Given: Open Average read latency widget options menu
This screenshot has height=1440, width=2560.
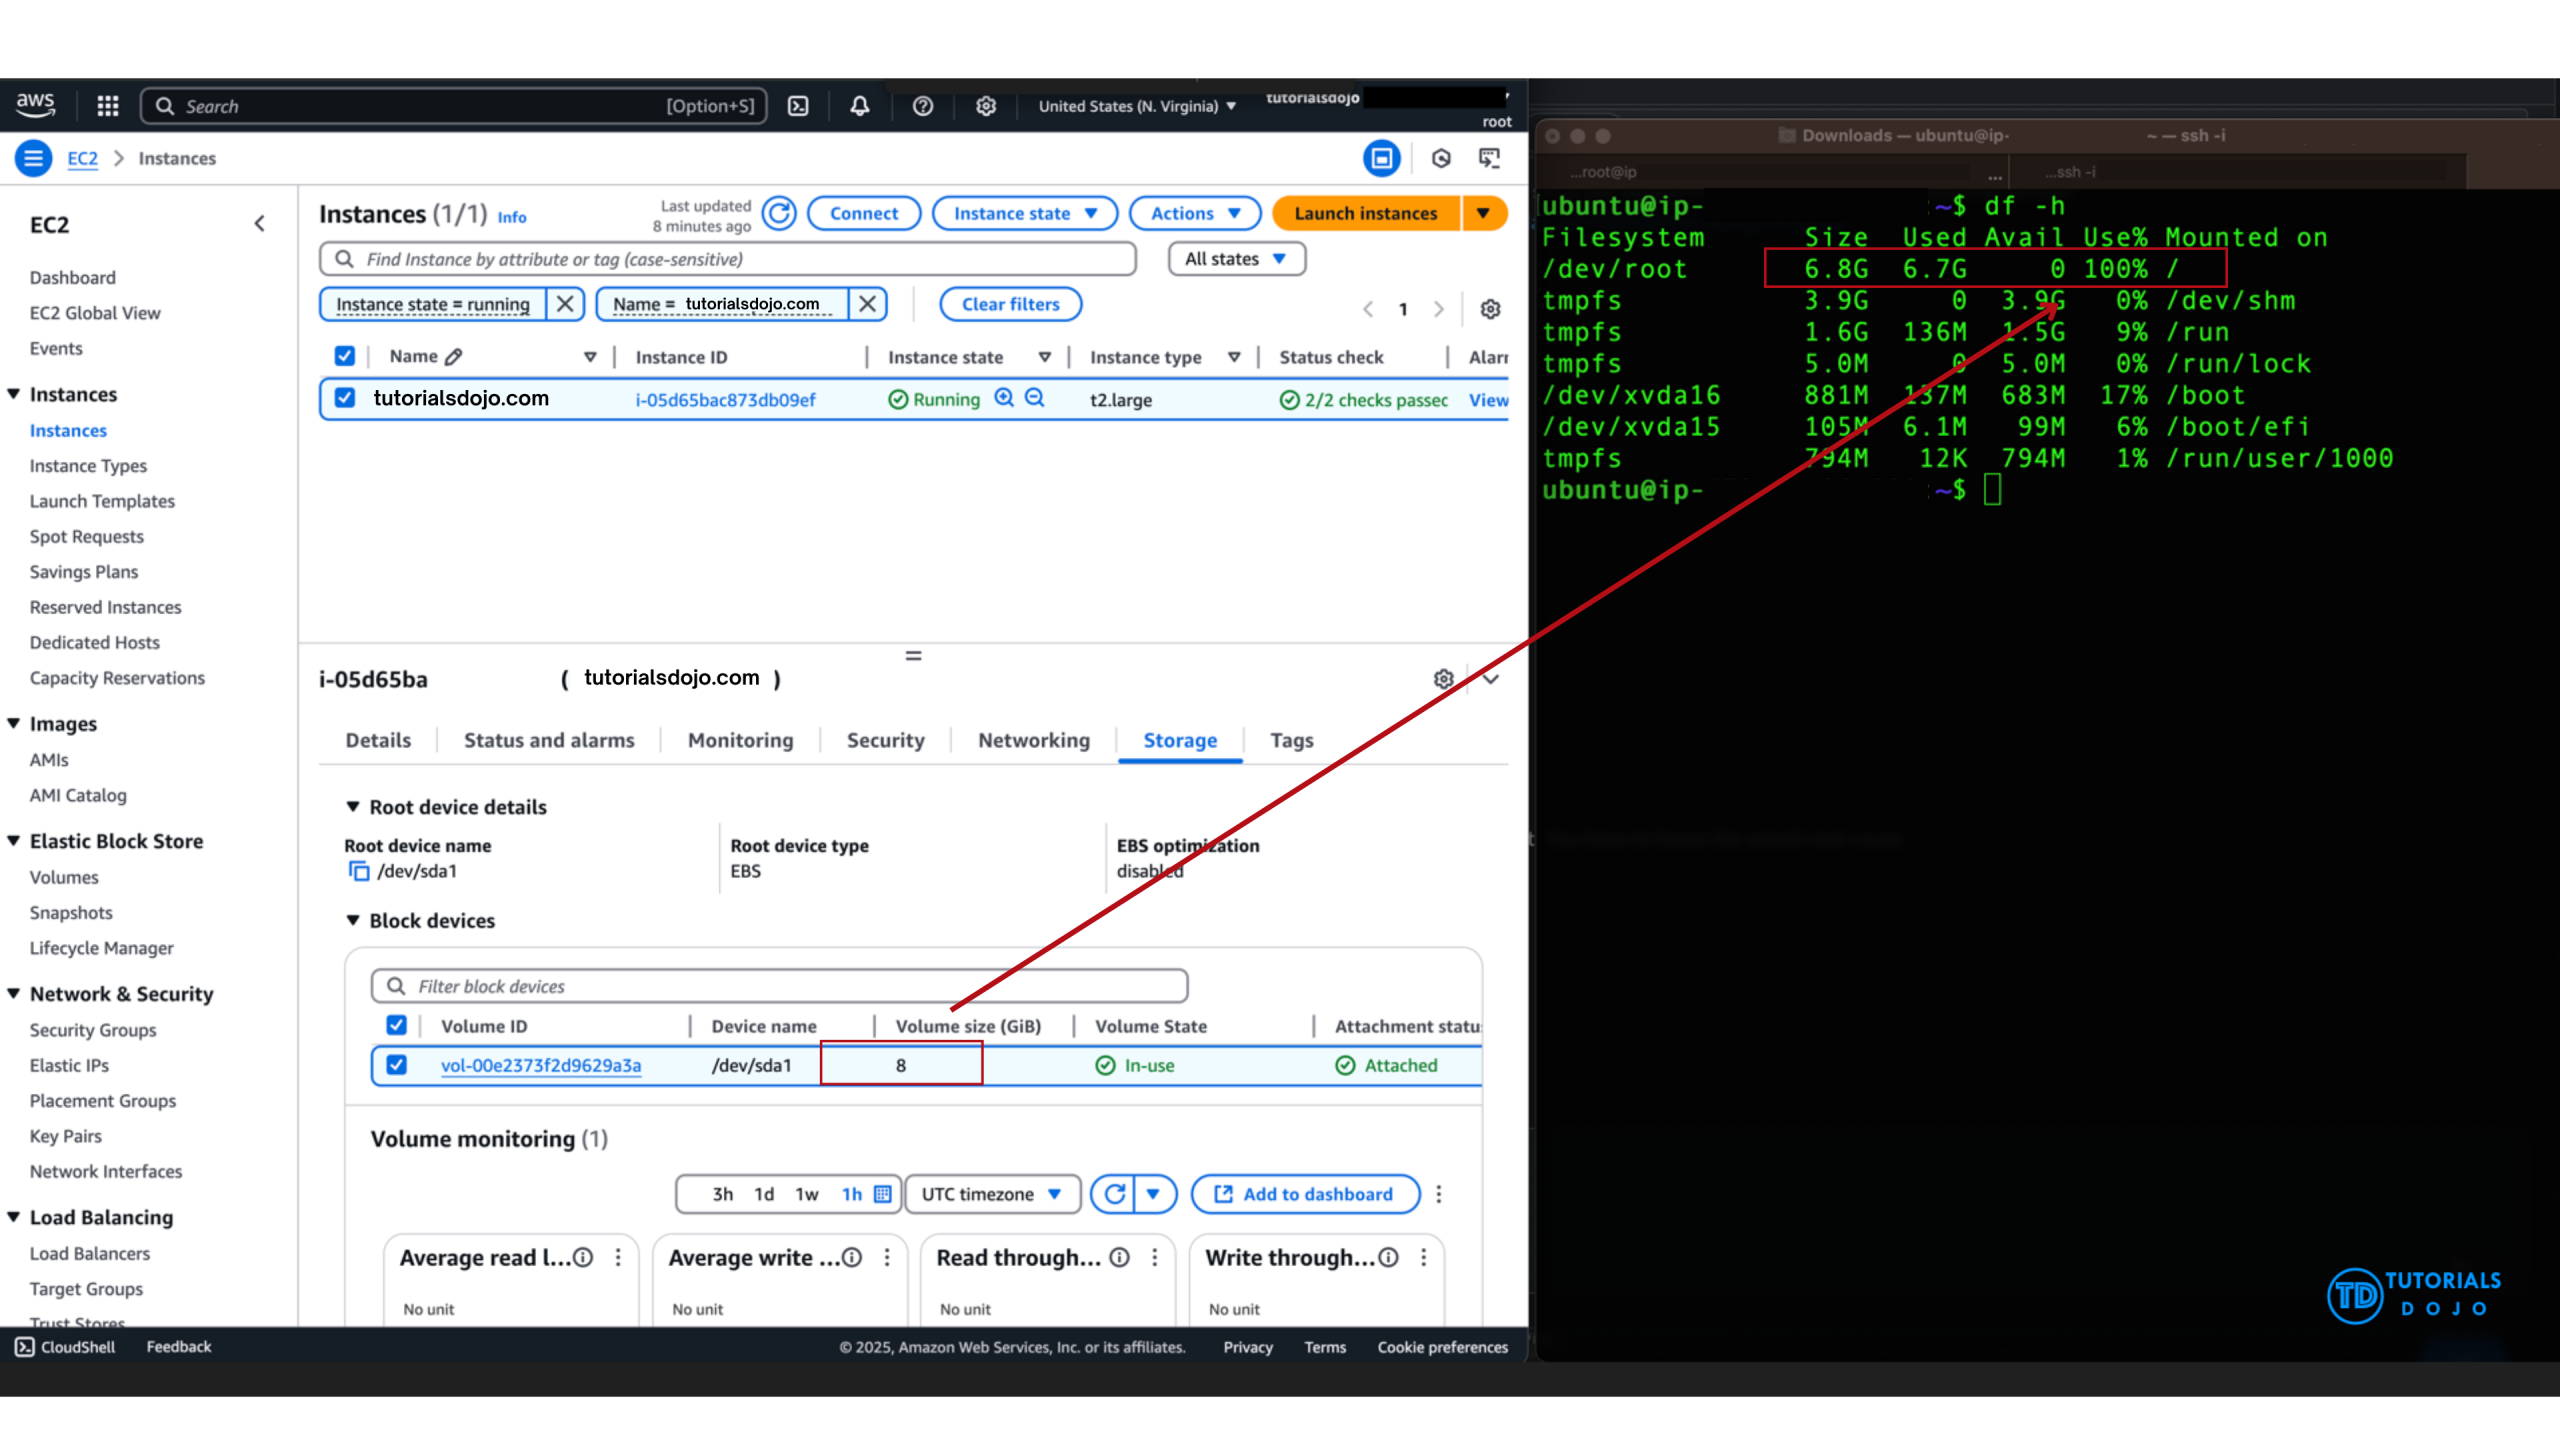Looking at the screenshot, I should click(x=618, y=1257).
